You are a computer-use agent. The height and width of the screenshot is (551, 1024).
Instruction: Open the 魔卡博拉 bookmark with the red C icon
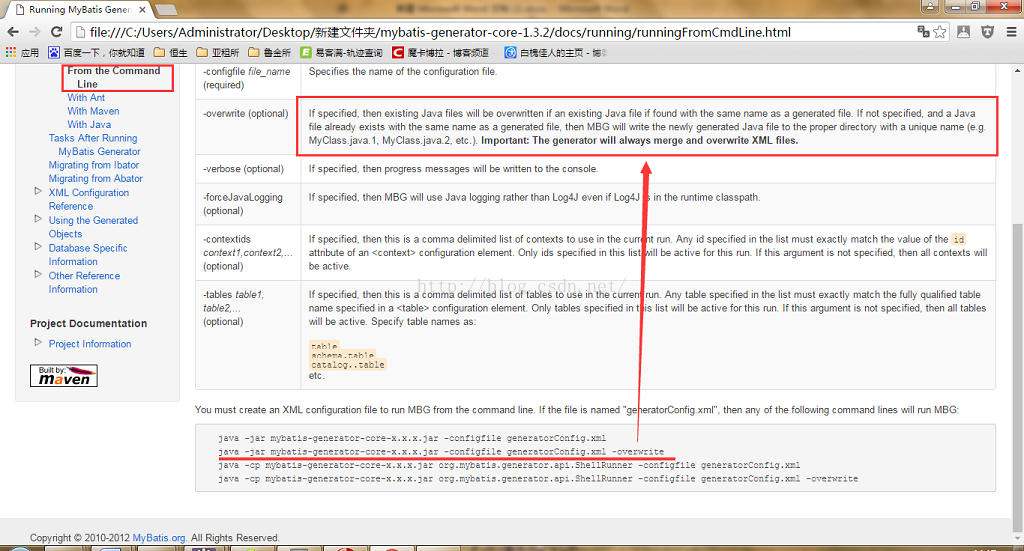click(441, 53)
